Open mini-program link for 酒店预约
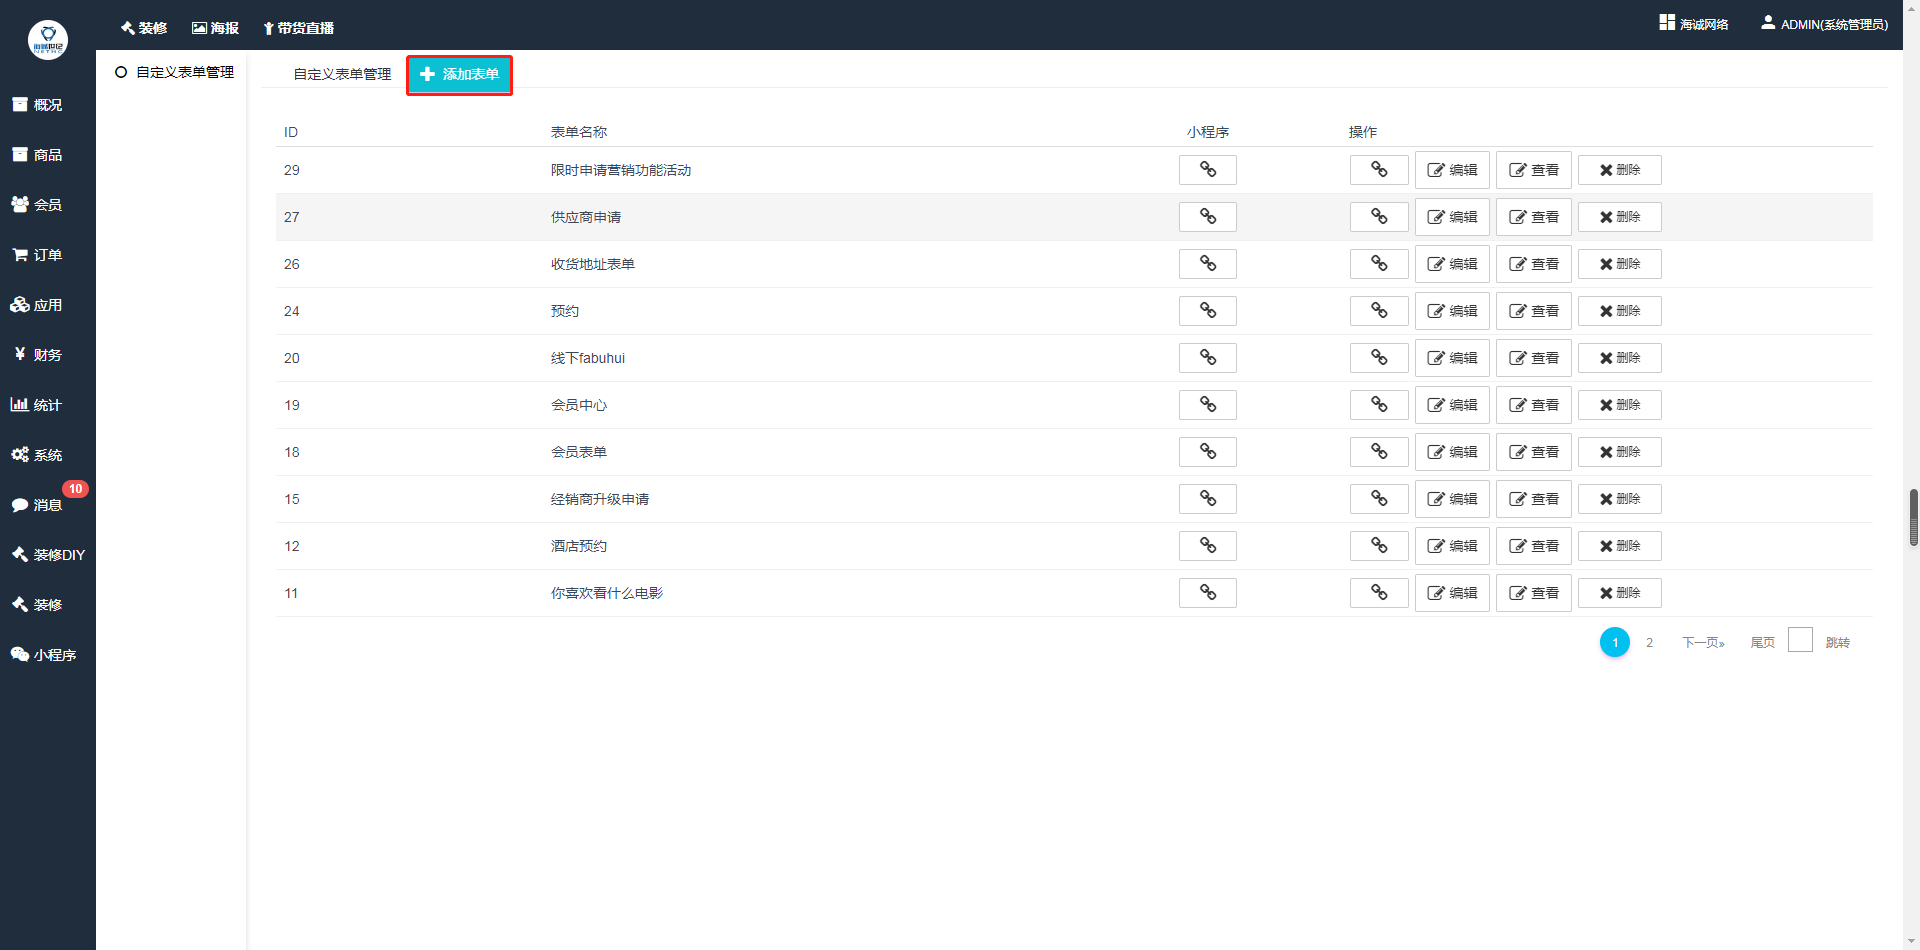Viewport: 1920px width, 950px height. coord(1208,546)
